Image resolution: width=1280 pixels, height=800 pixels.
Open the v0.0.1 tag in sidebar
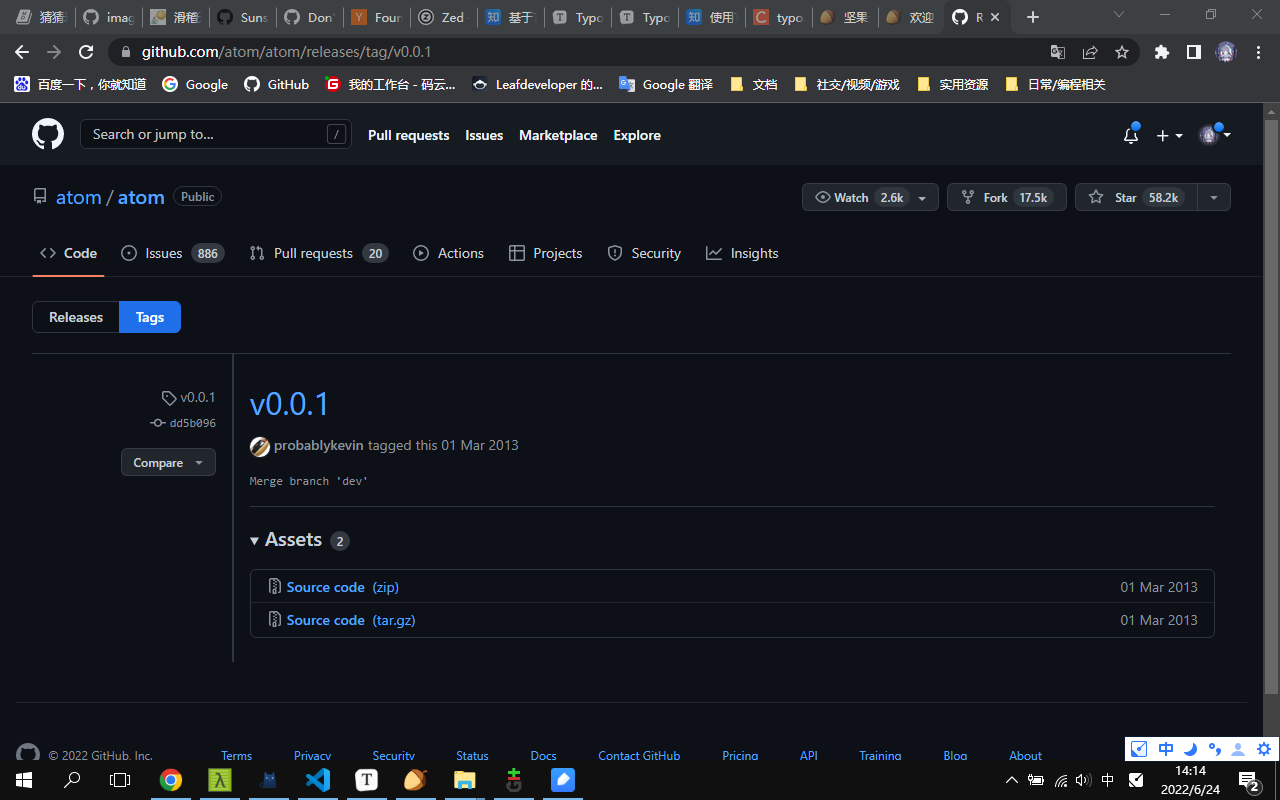pos(189,397)
